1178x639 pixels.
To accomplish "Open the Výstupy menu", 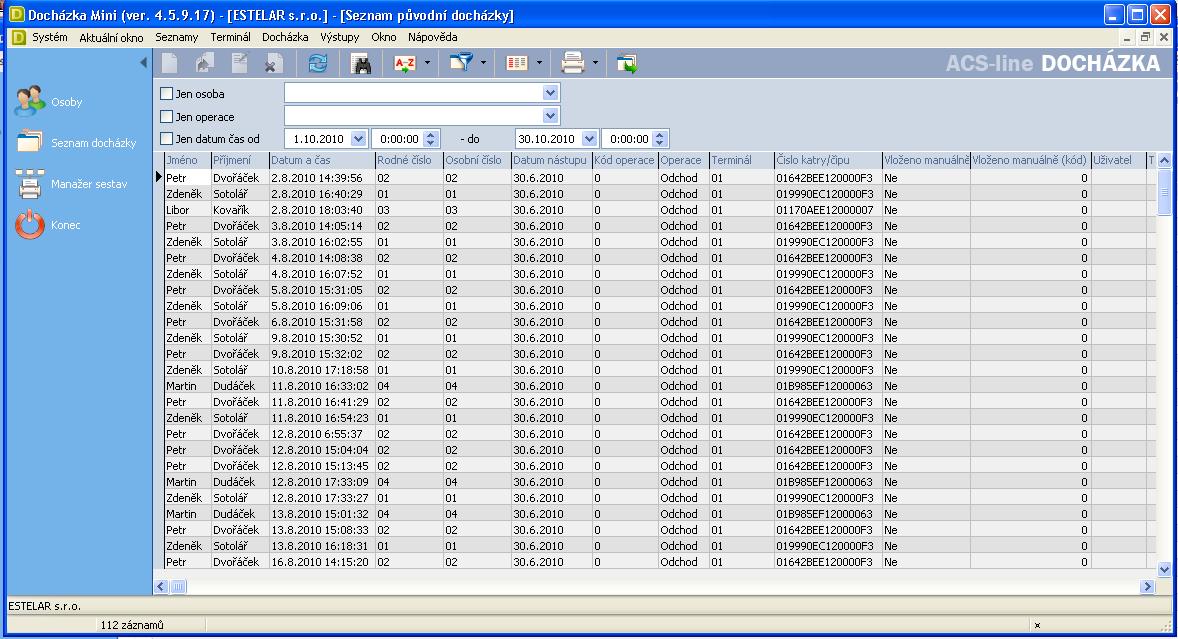I will (340, 37).
